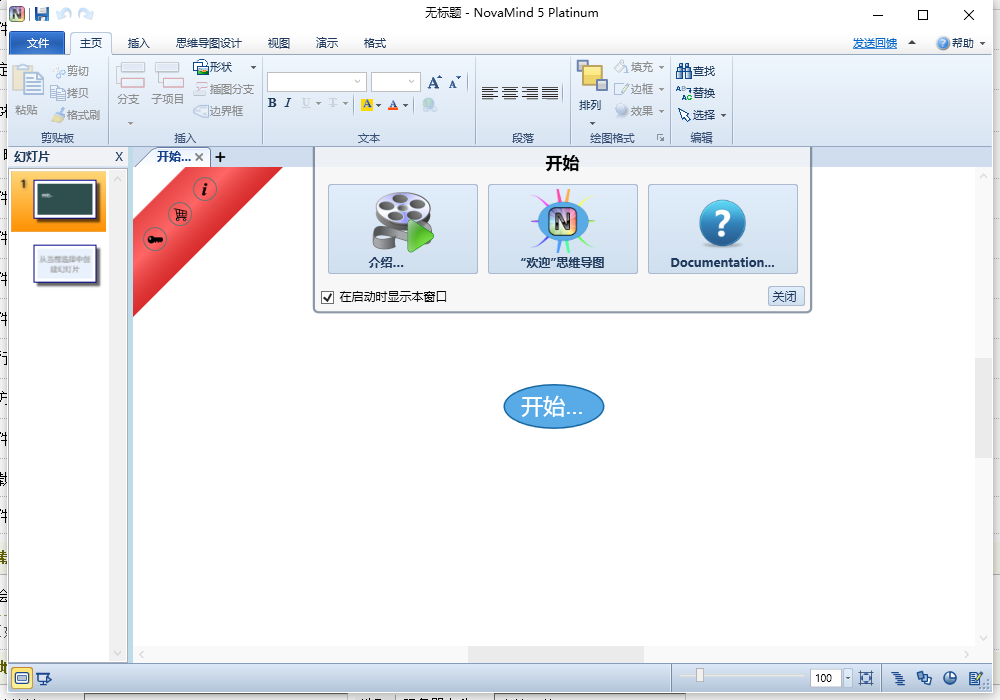Justify text in 段落 group
The width and height of the screenshot is (1000, 700).
pyautogui.click(x=550, y=93)
